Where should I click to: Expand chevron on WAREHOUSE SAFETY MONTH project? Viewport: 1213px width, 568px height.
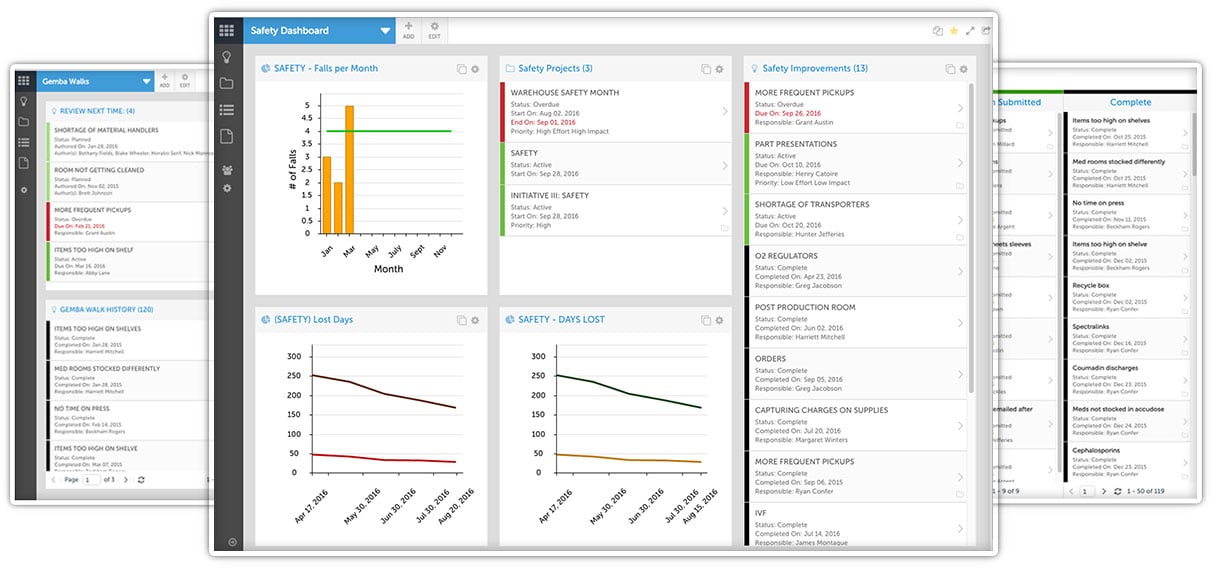[x=725, y=112]
